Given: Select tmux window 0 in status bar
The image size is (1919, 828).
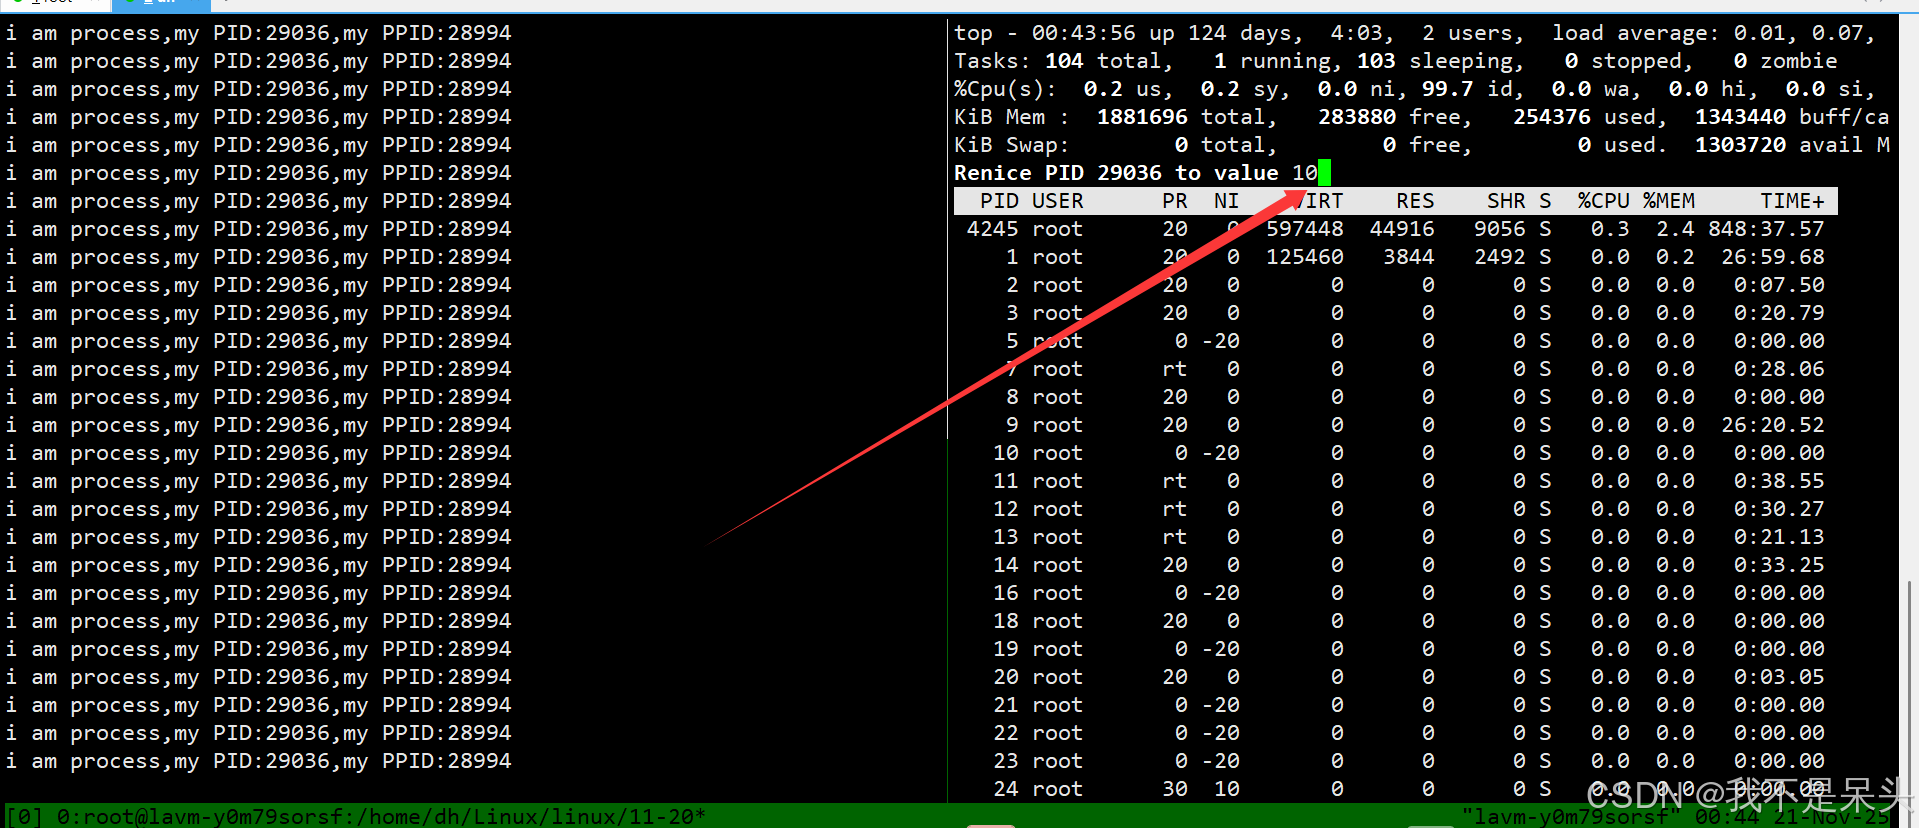Looking at the screenshot, I should 381,816.
